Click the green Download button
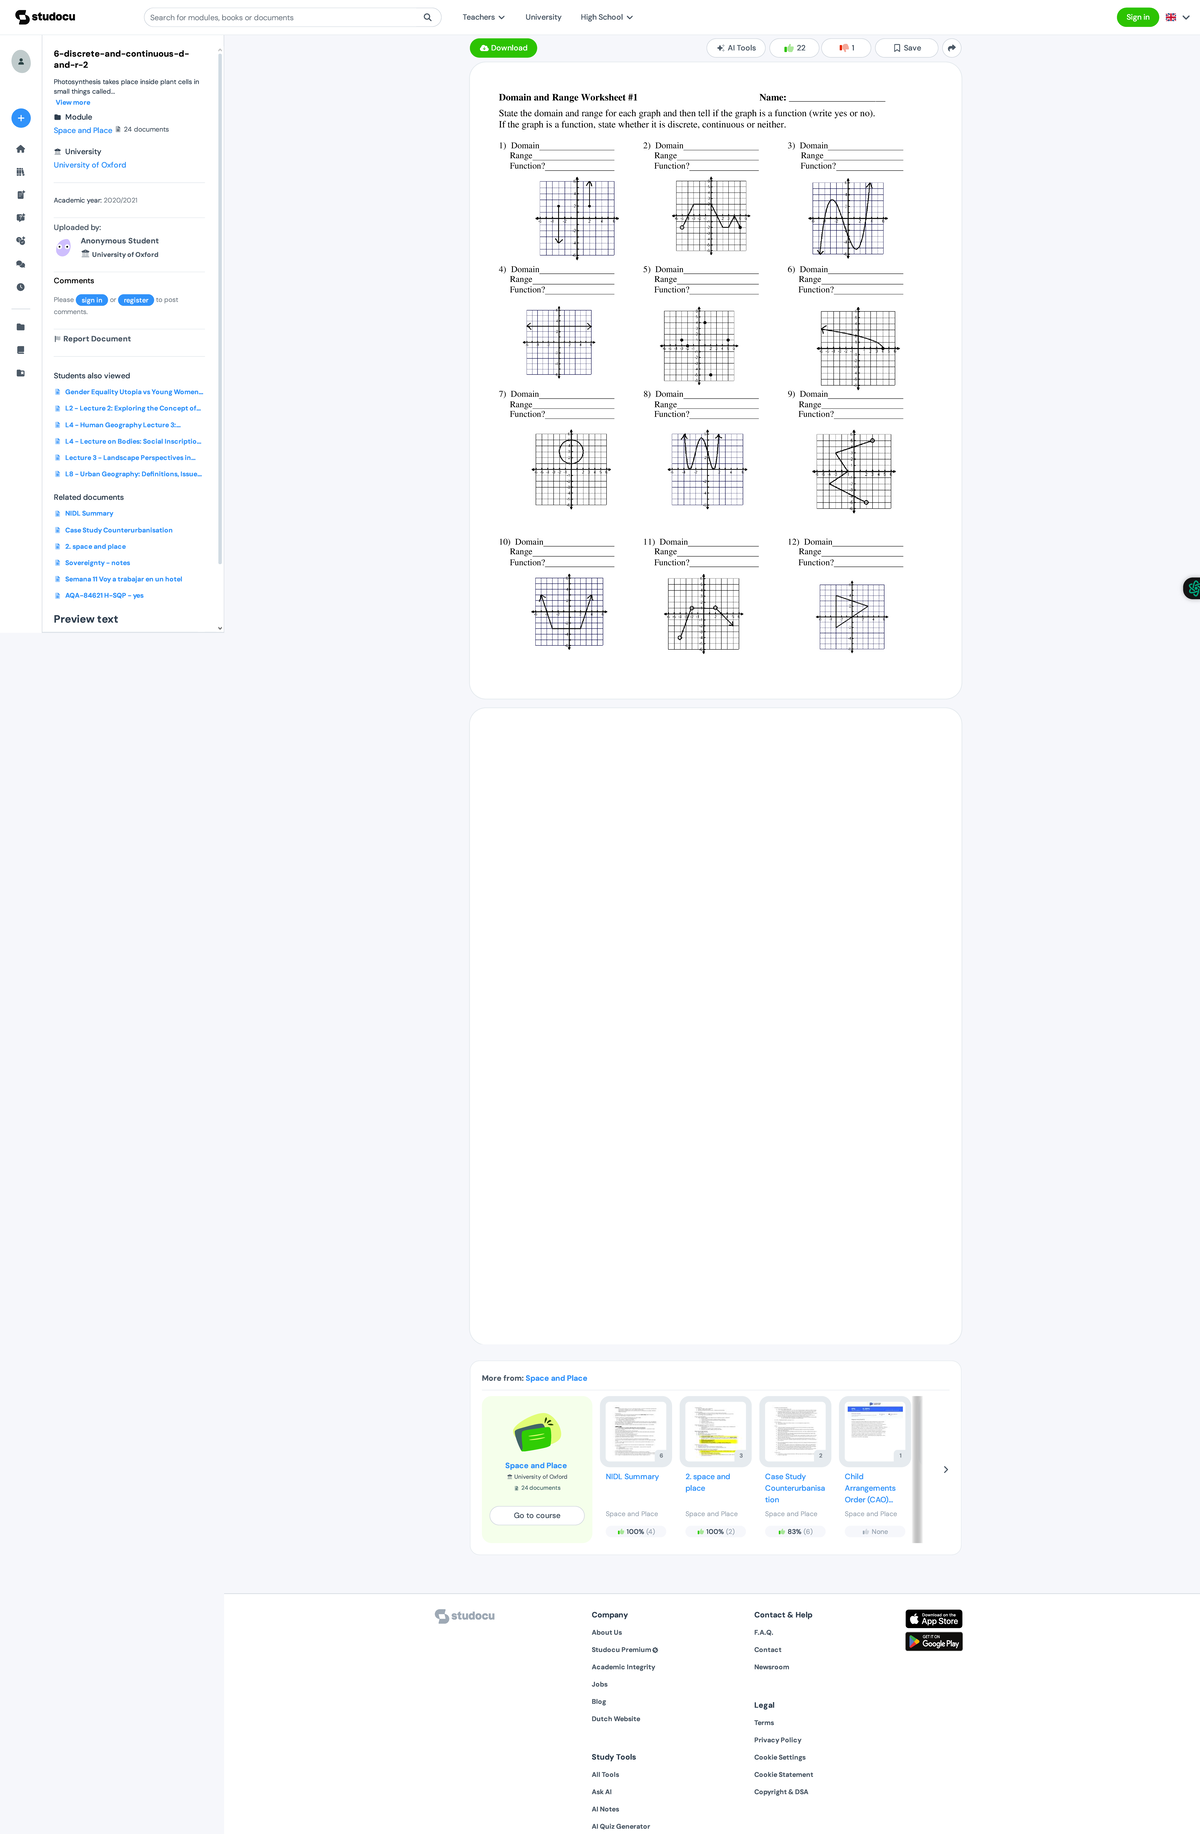The width and height of the screenshot is (1200, 1834). coord(503,48)
